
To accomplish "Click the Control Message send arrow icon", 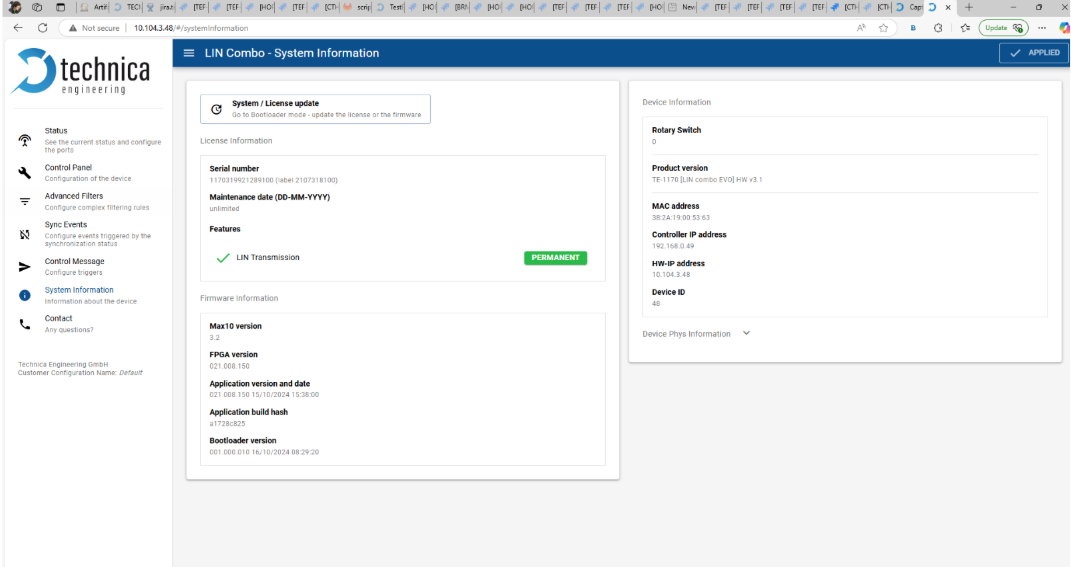I will point(24,266).
